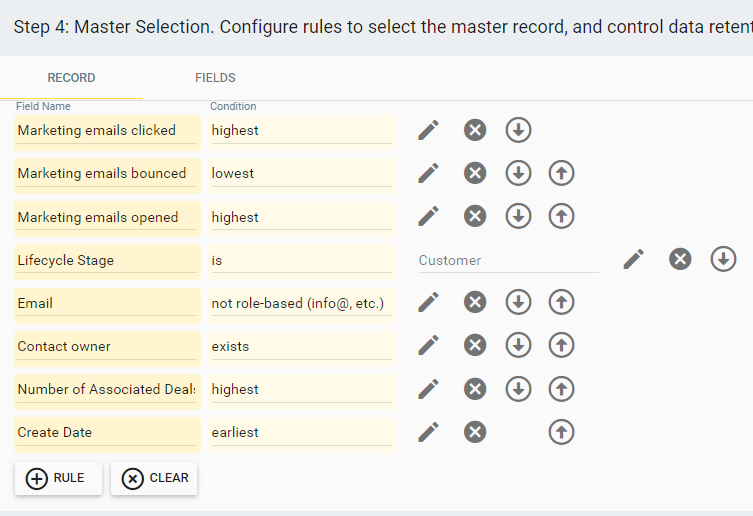This screenshot has width=753, height=516.
Task: Move Lifecycle Stage rule down
Action: [723, 259]
